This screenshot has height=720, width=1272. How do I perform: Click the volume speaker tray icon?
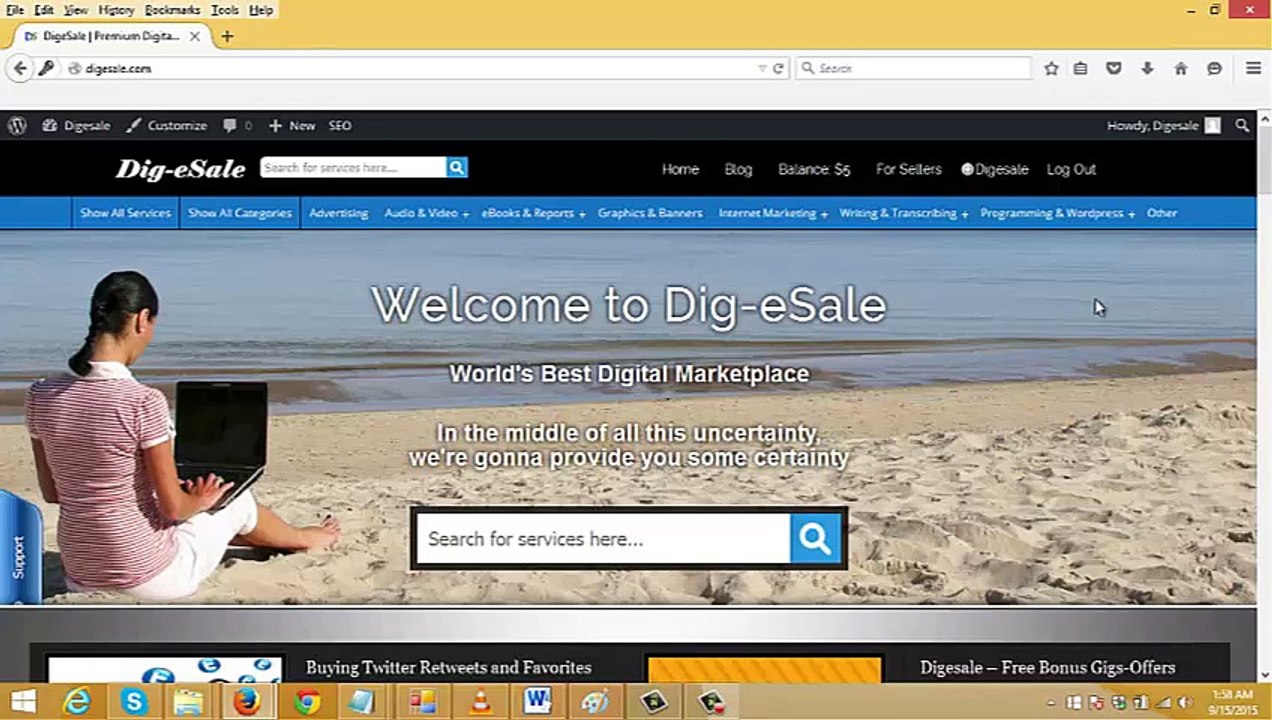point(1185,702)
